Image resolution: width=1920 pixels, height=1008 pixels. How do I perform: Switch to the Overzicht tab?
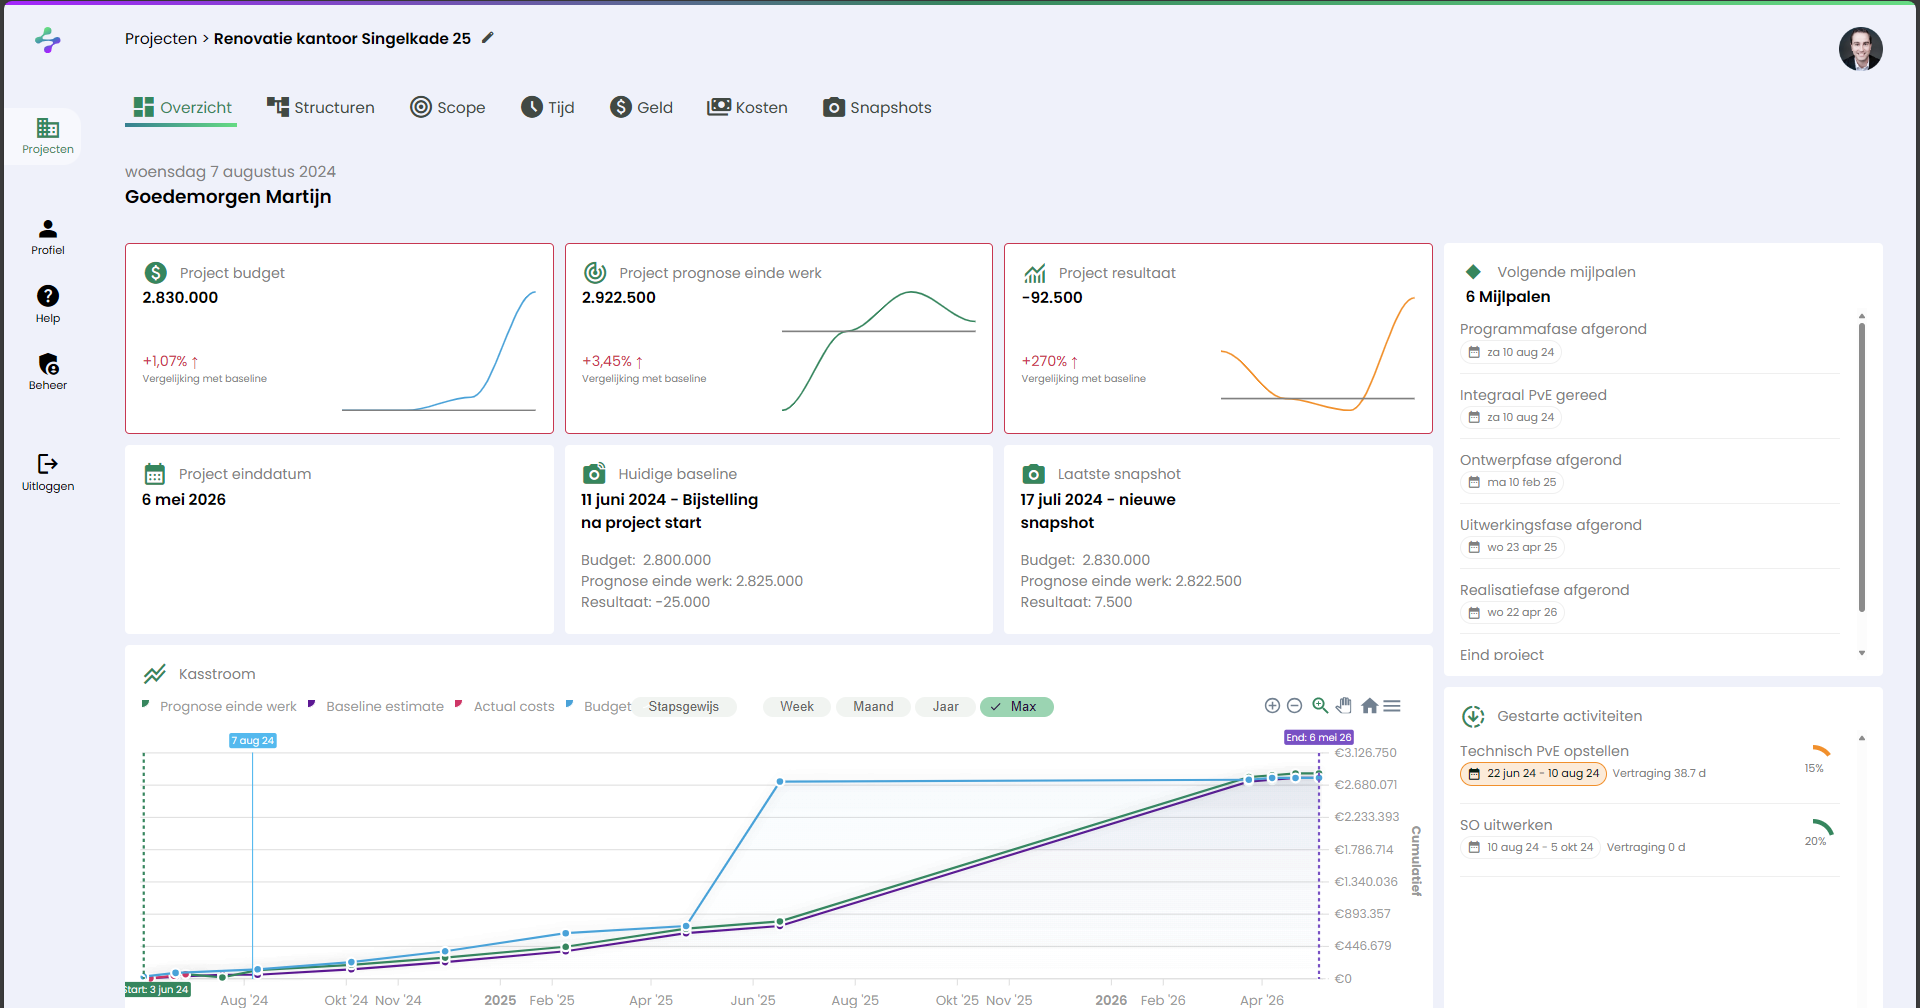(x=182, y=107)
